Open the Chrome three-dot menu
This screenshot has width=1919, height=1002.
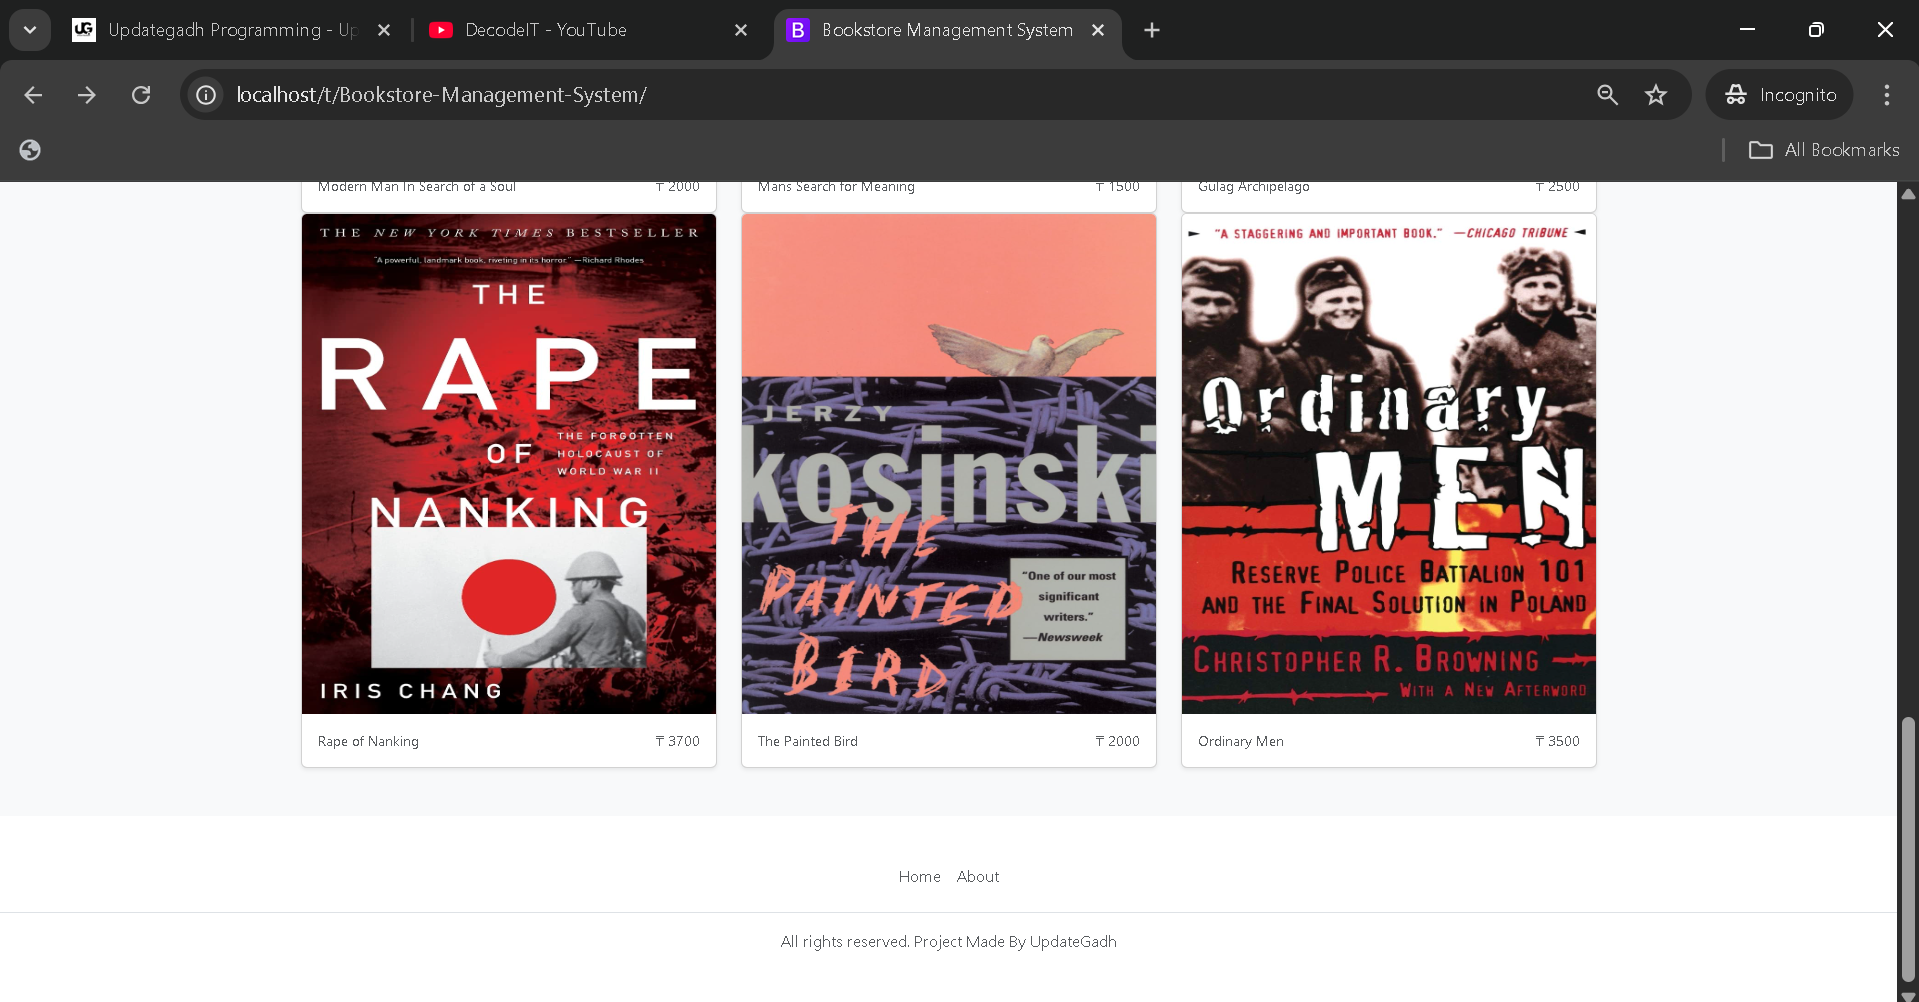1886,95
